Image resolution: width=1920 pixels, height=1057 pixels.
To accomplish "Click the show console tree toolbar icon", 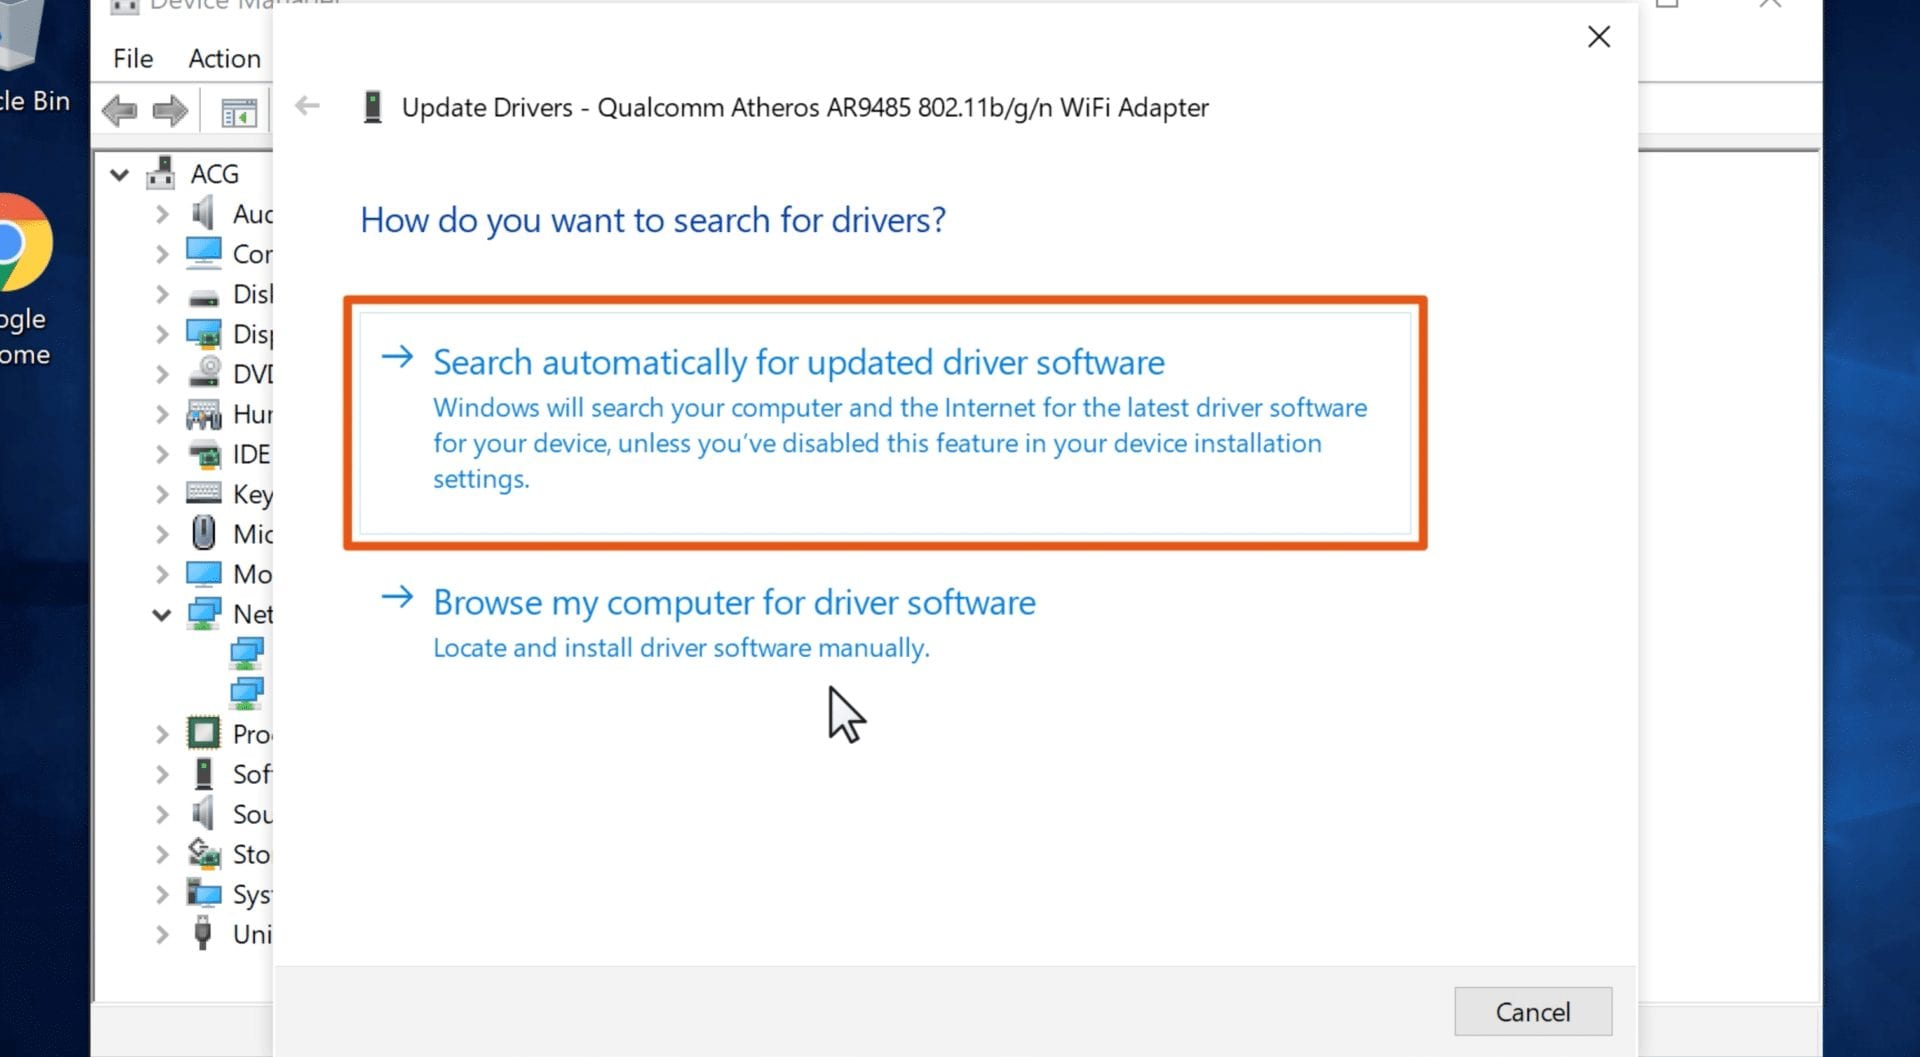I will tap(238, 113).
